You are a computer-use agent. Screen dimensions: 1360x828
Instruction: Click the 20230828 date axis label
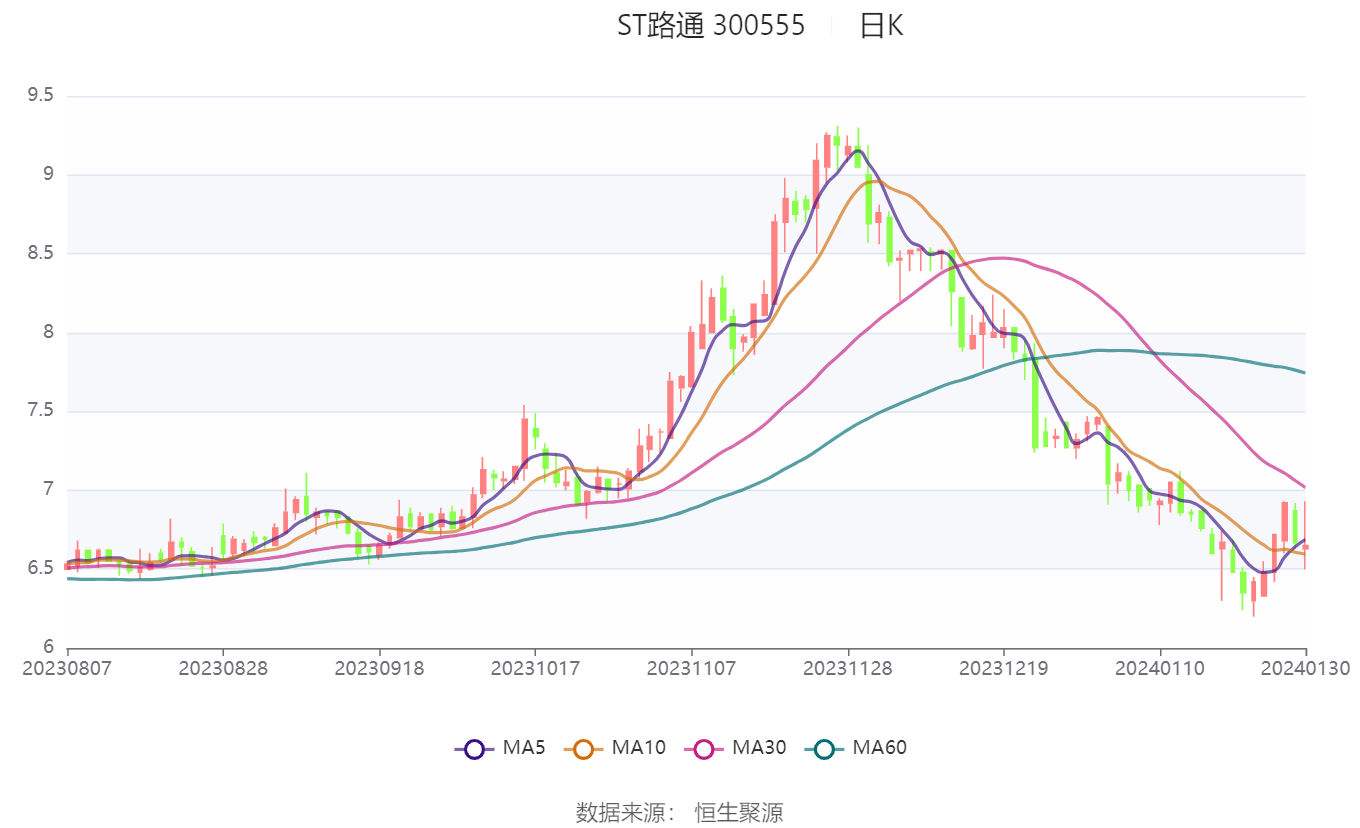[x=223, y=668]
